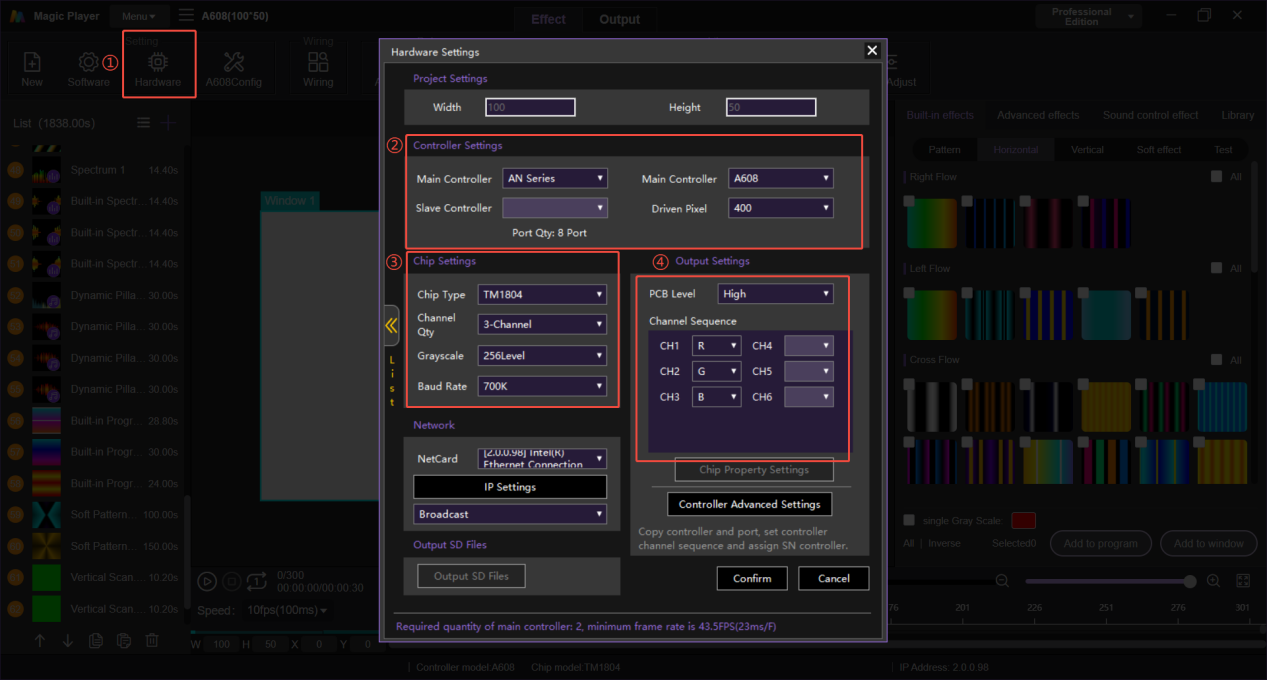The height and width of the screenshot is (680, 1267).
Task: Select the Vertical effects subtab
Action: coord(1087,150)
